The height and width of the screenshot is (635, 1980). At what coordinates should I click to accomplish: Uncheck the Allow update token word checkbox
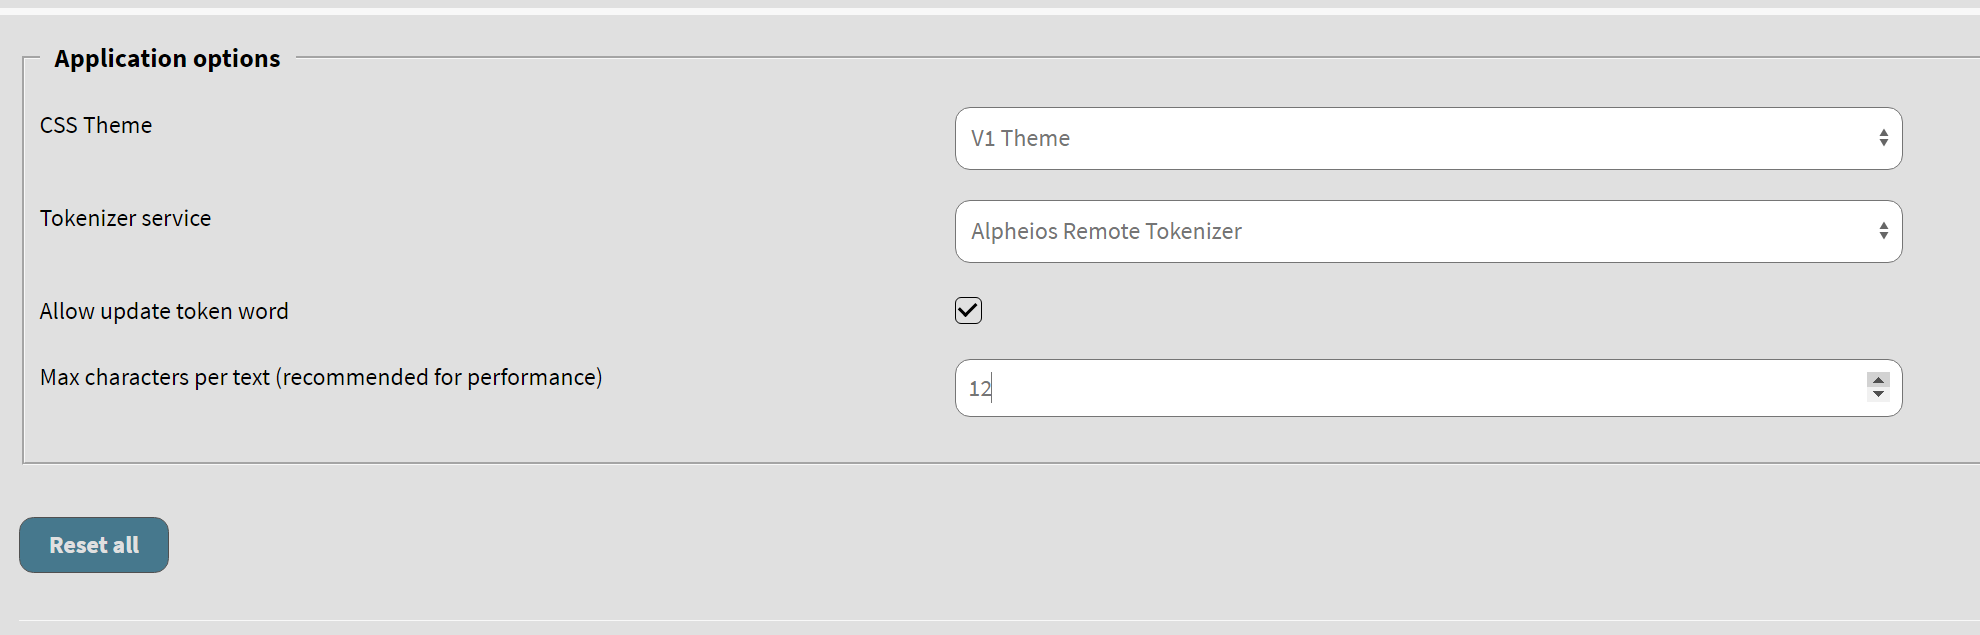click(967, 310)
